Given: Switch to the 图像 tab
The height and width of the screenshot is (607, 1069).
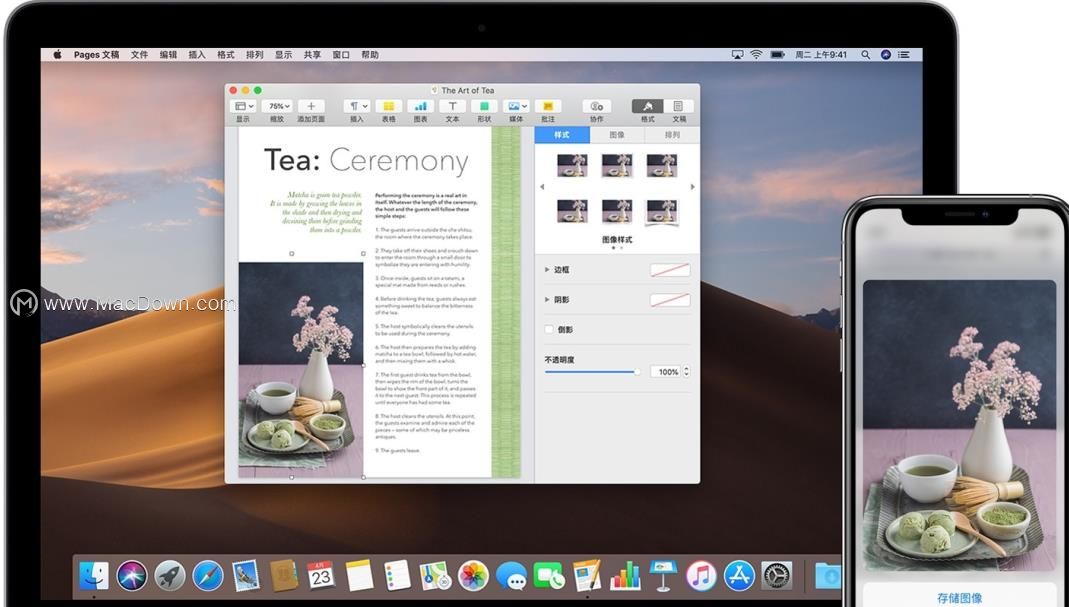Looking at the screenshot, I should click(617, 135).
